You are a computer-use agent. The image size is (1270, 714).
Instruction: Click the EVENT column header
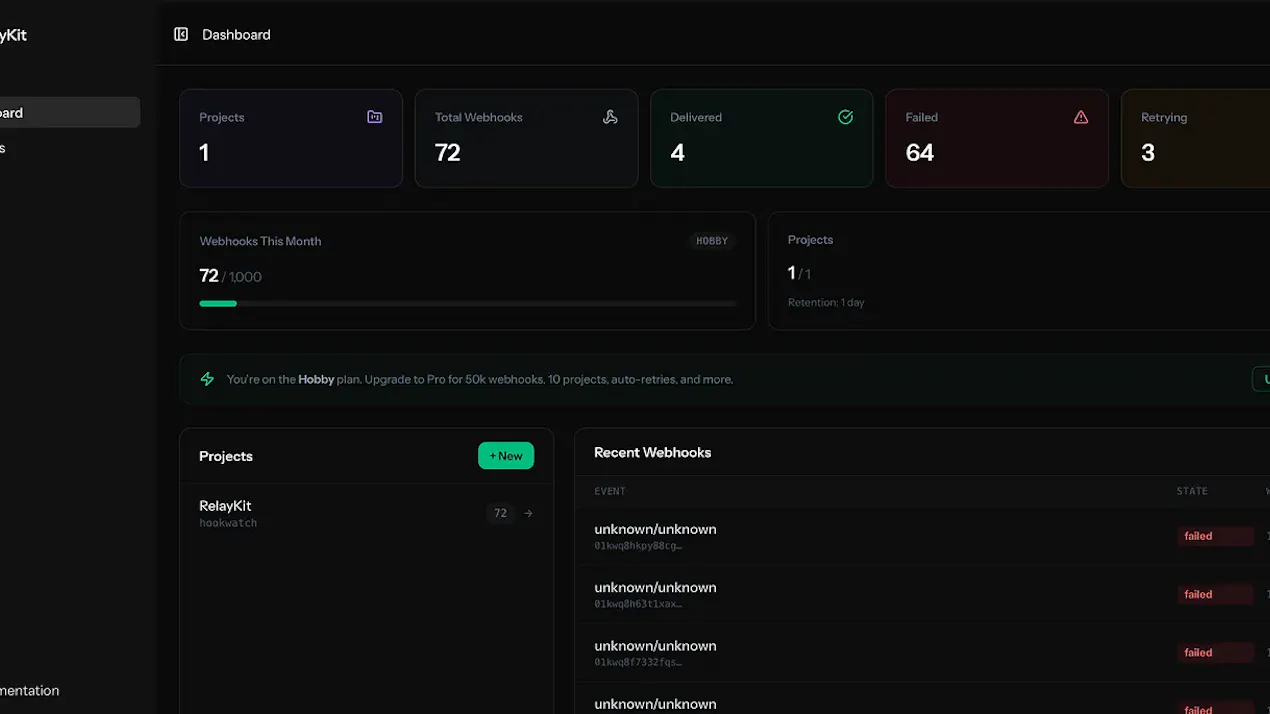tap(610, 491)
